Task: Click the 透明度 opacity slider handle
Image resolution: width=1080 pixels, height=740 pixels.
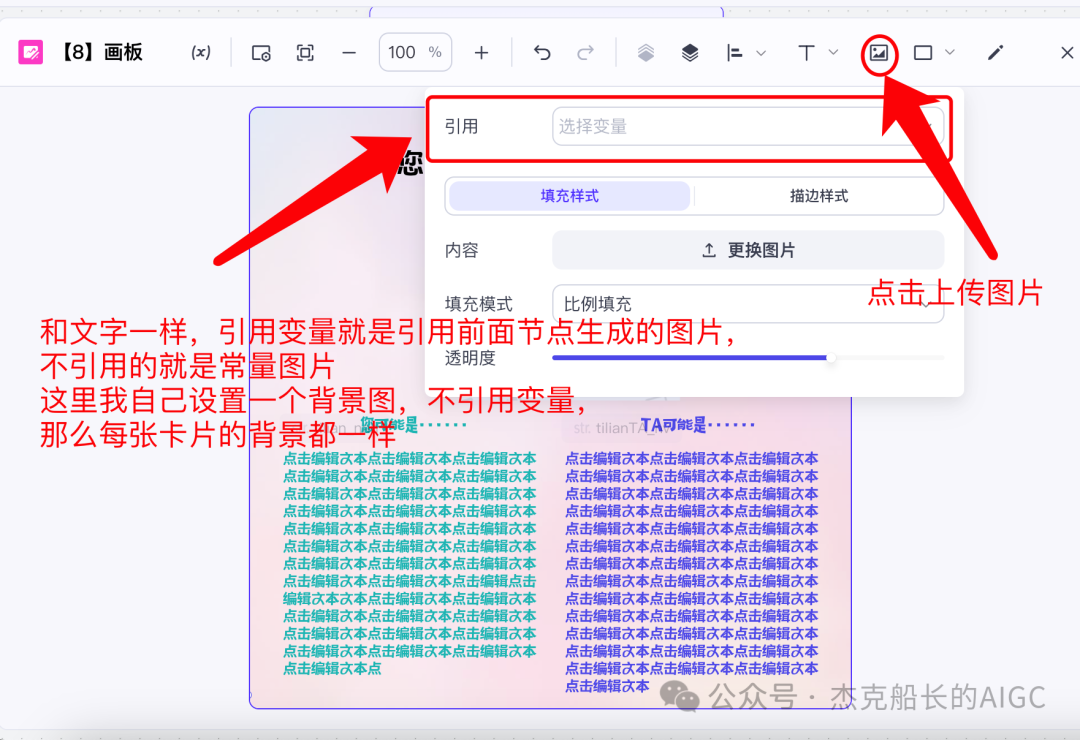Action: [831, 358]
